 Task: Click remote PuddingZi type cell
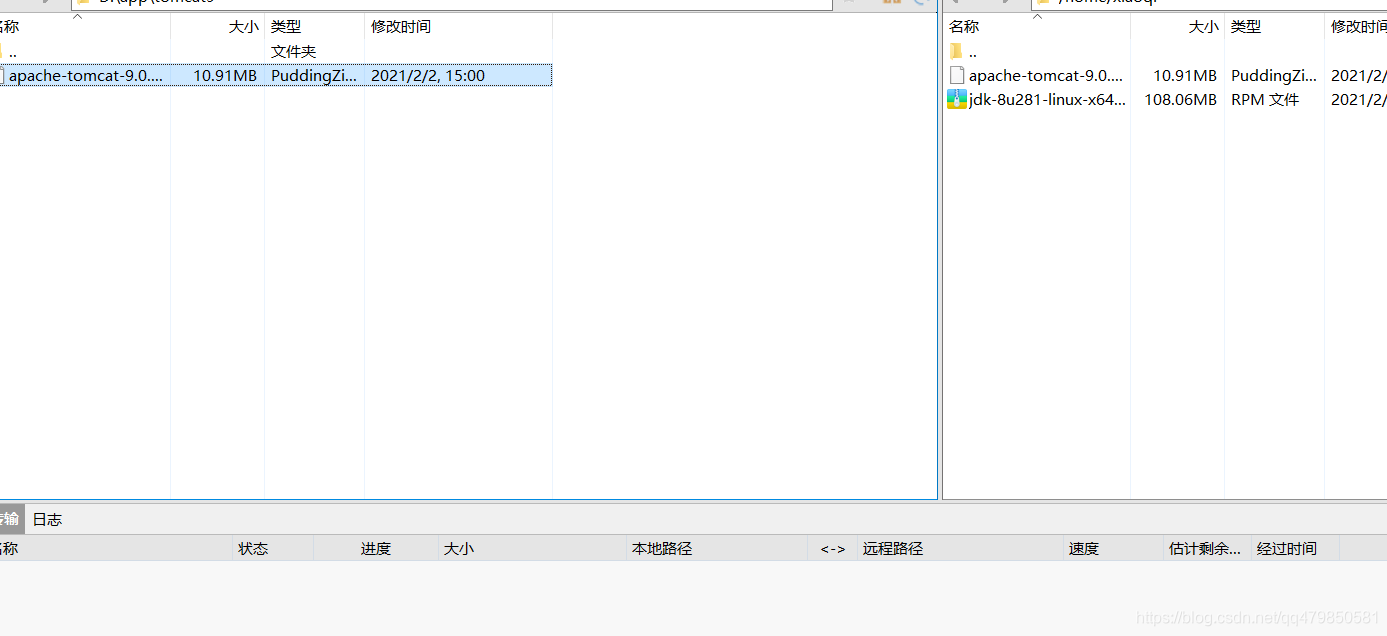point(1274,75)
